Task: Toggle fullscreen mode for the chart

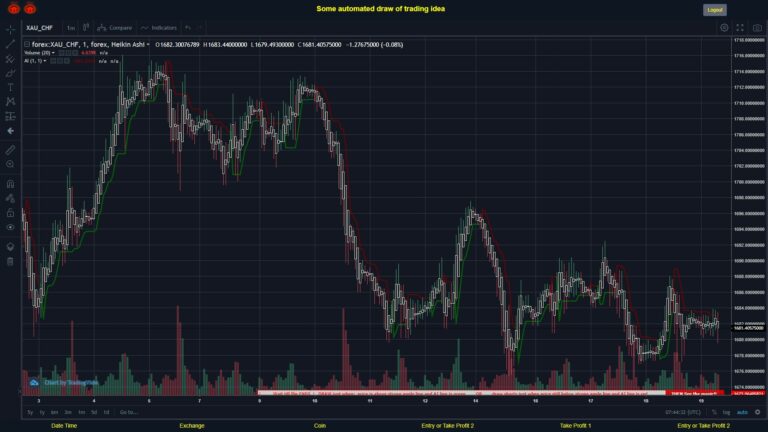Action: [x=740, y=28]
